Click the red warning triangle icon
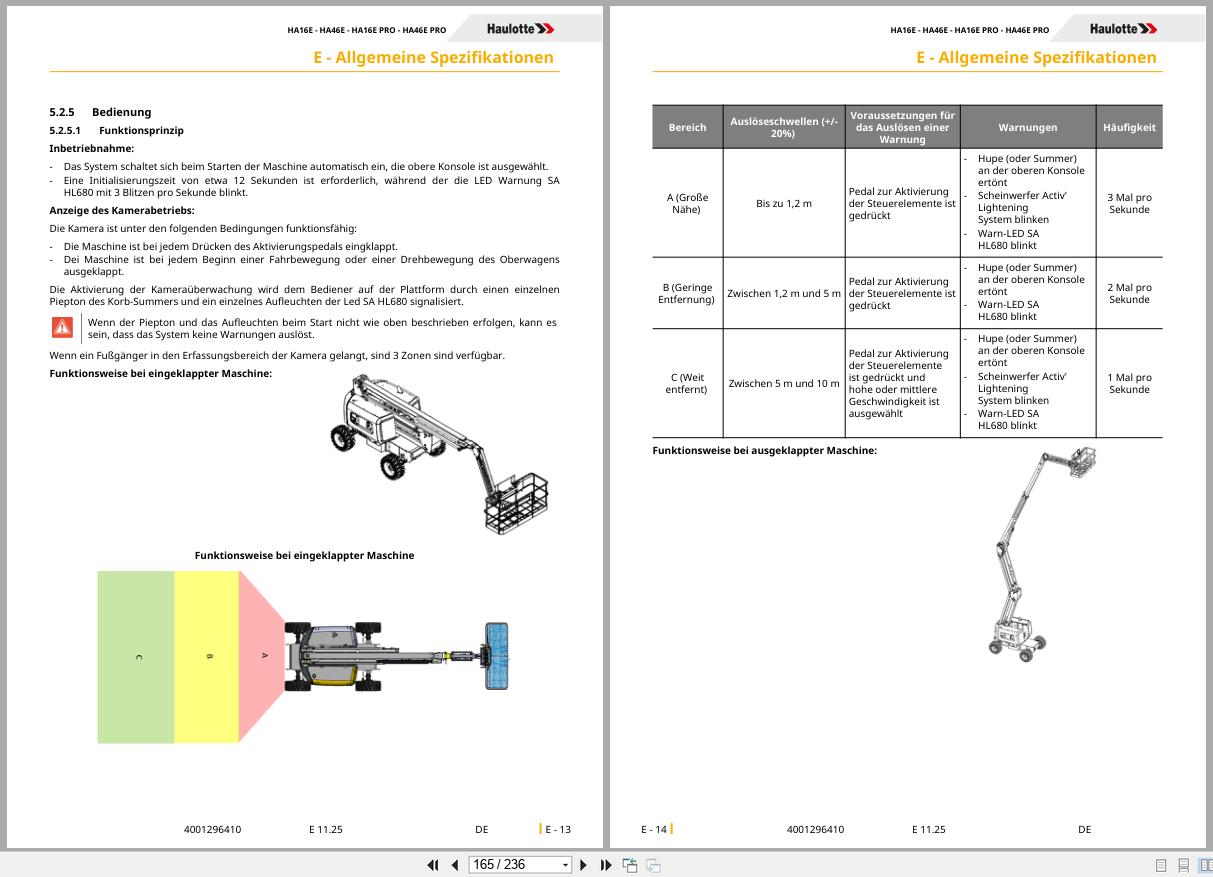 [x=63, y=327]
